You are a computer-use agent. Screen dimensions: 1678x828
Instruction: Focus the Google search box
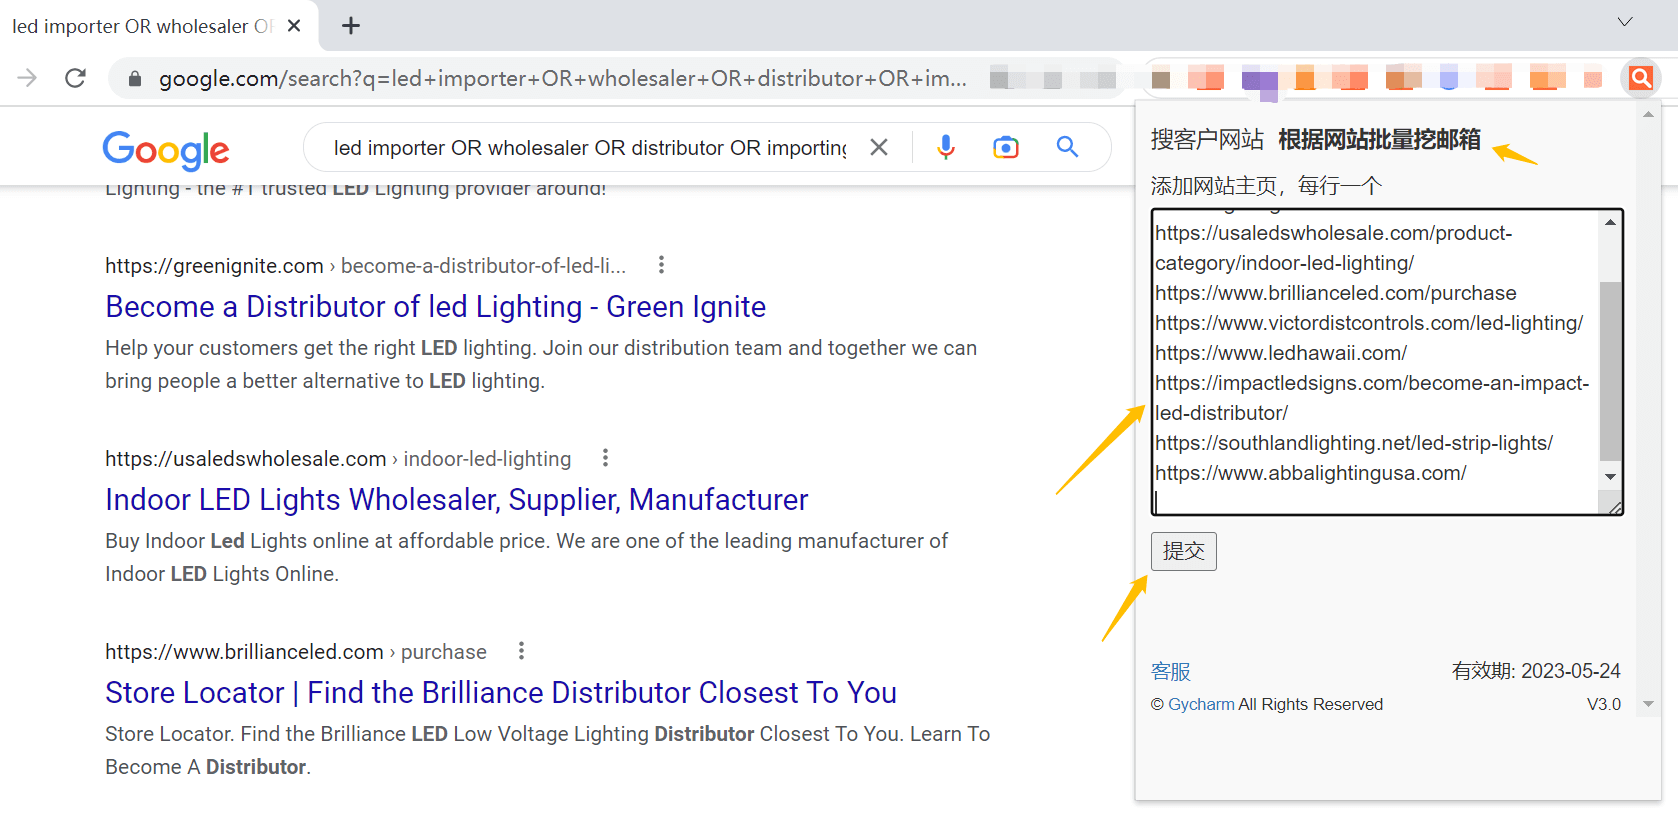pyautogui.click(x=590, y=148)
